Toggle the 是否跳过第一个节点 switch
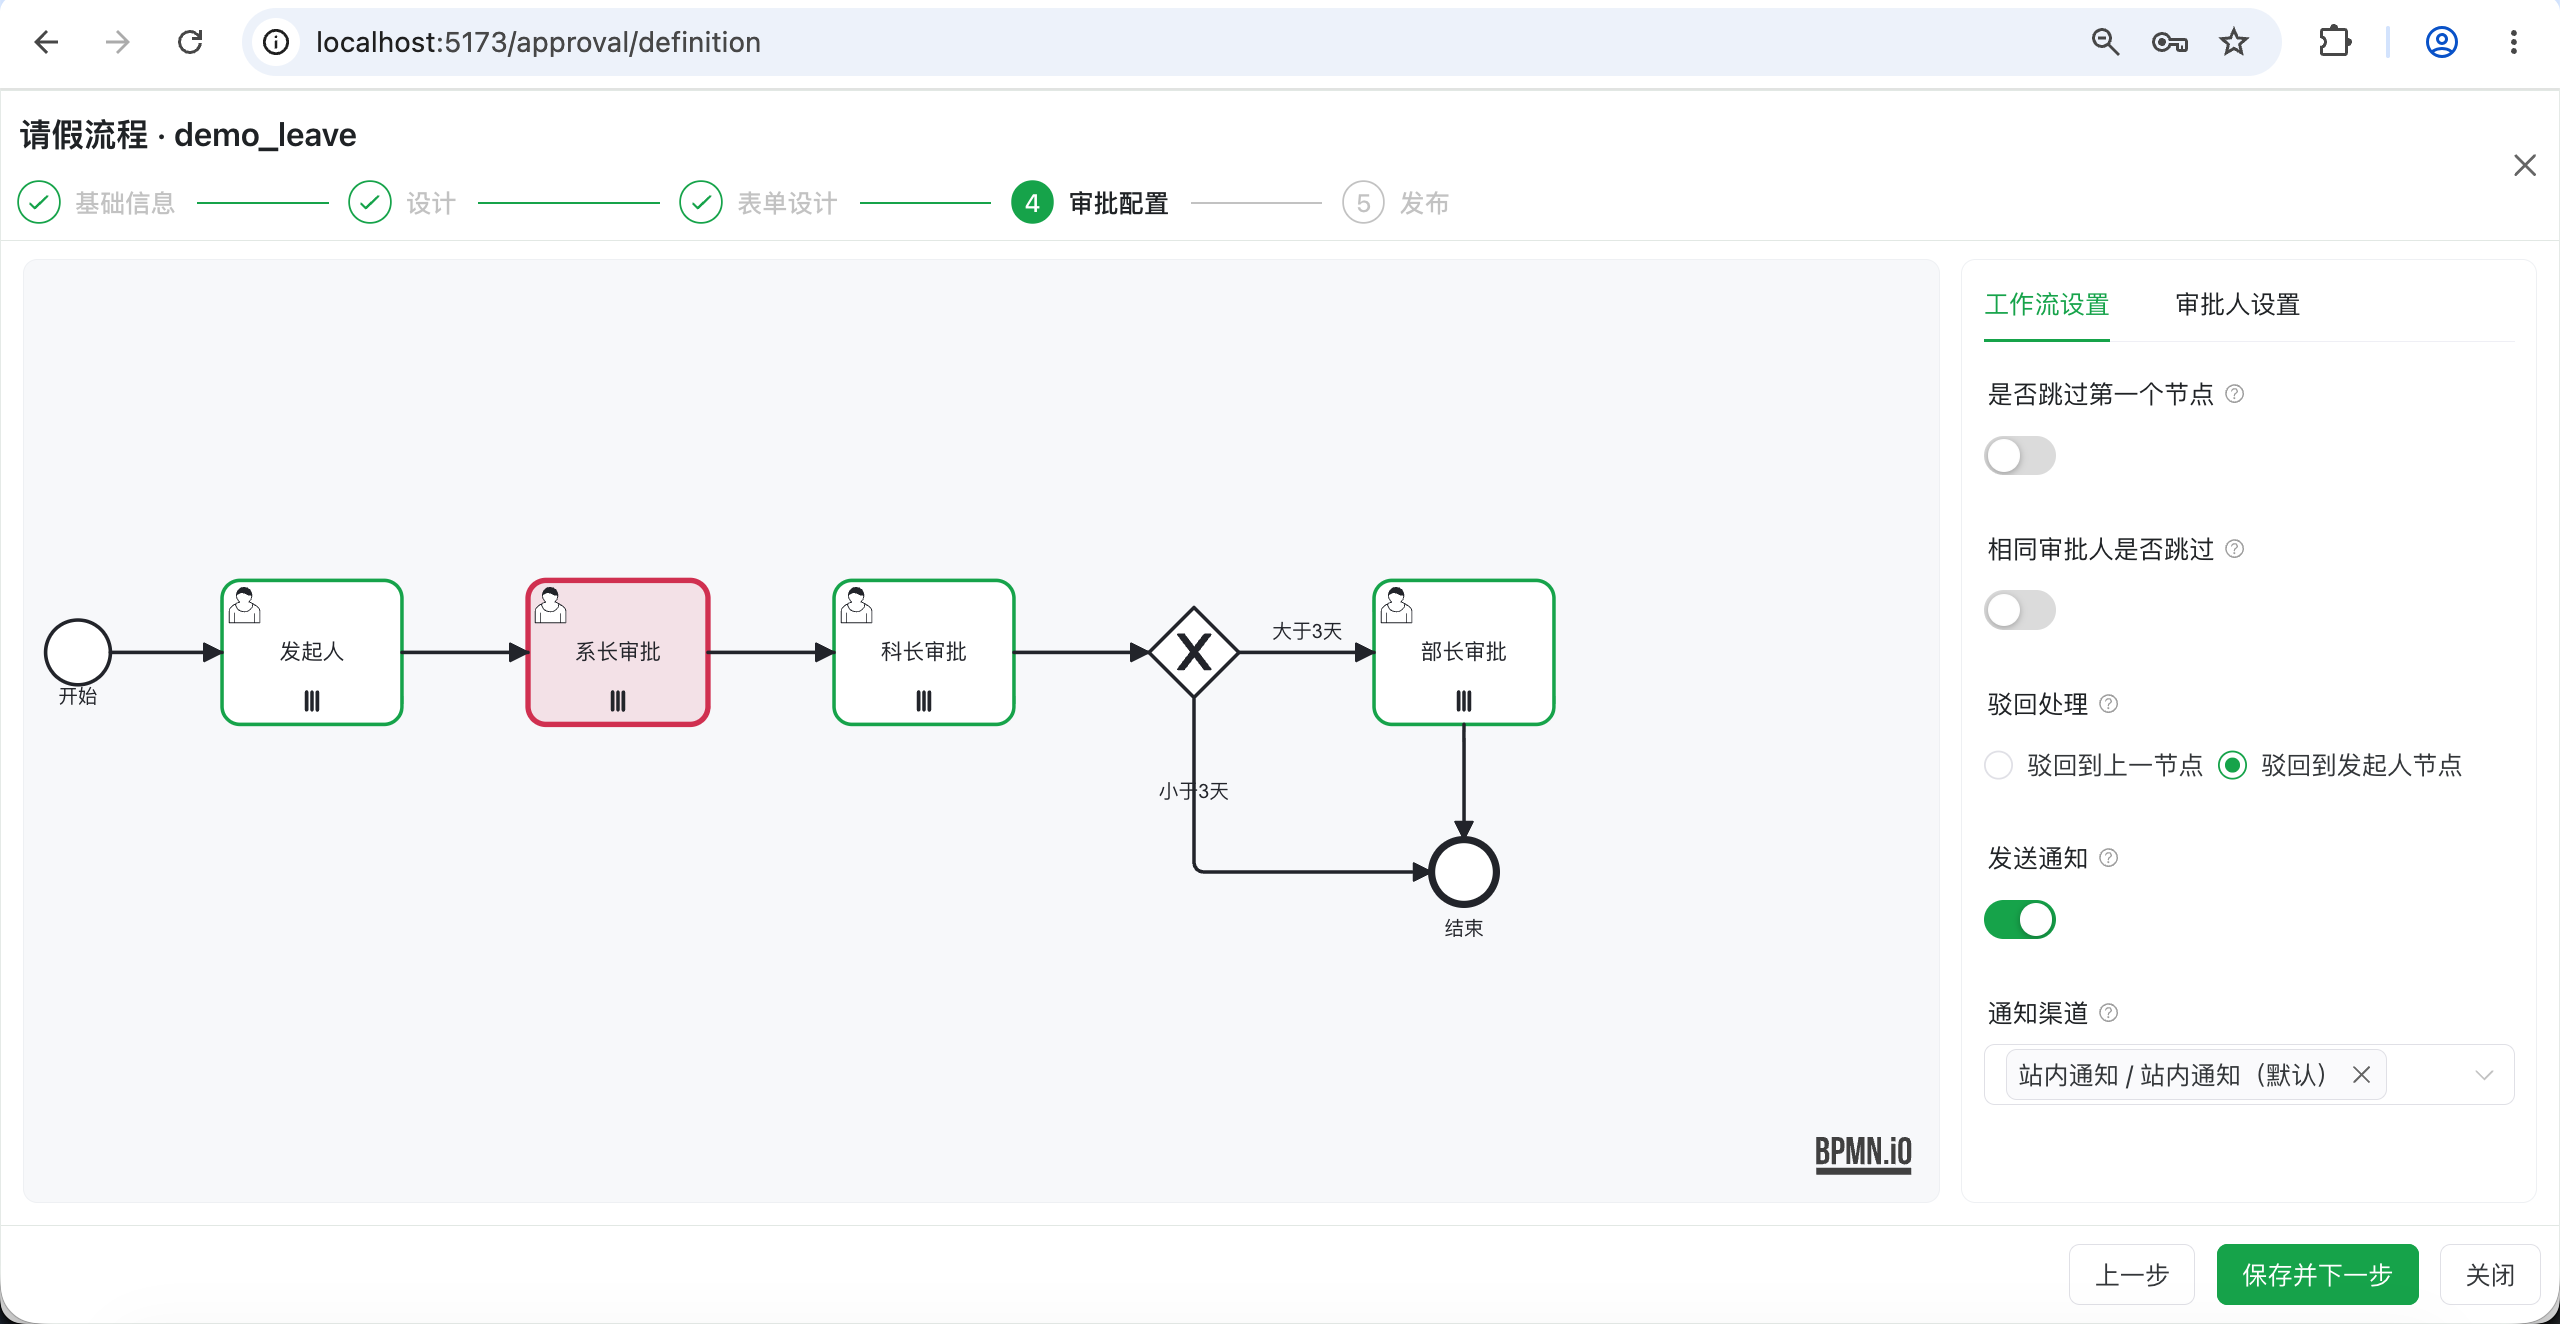 [2020, 456]
